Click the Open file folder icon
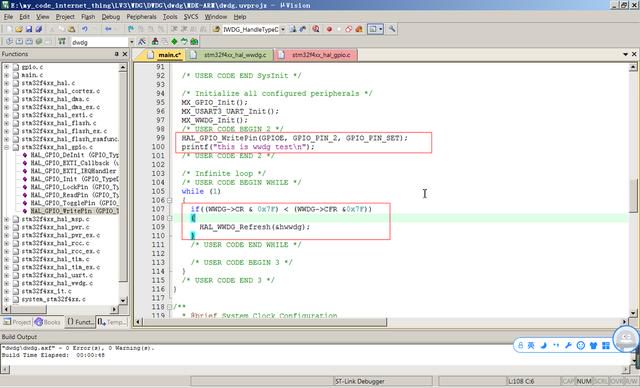Screen dimensions: 640x388 19,29
